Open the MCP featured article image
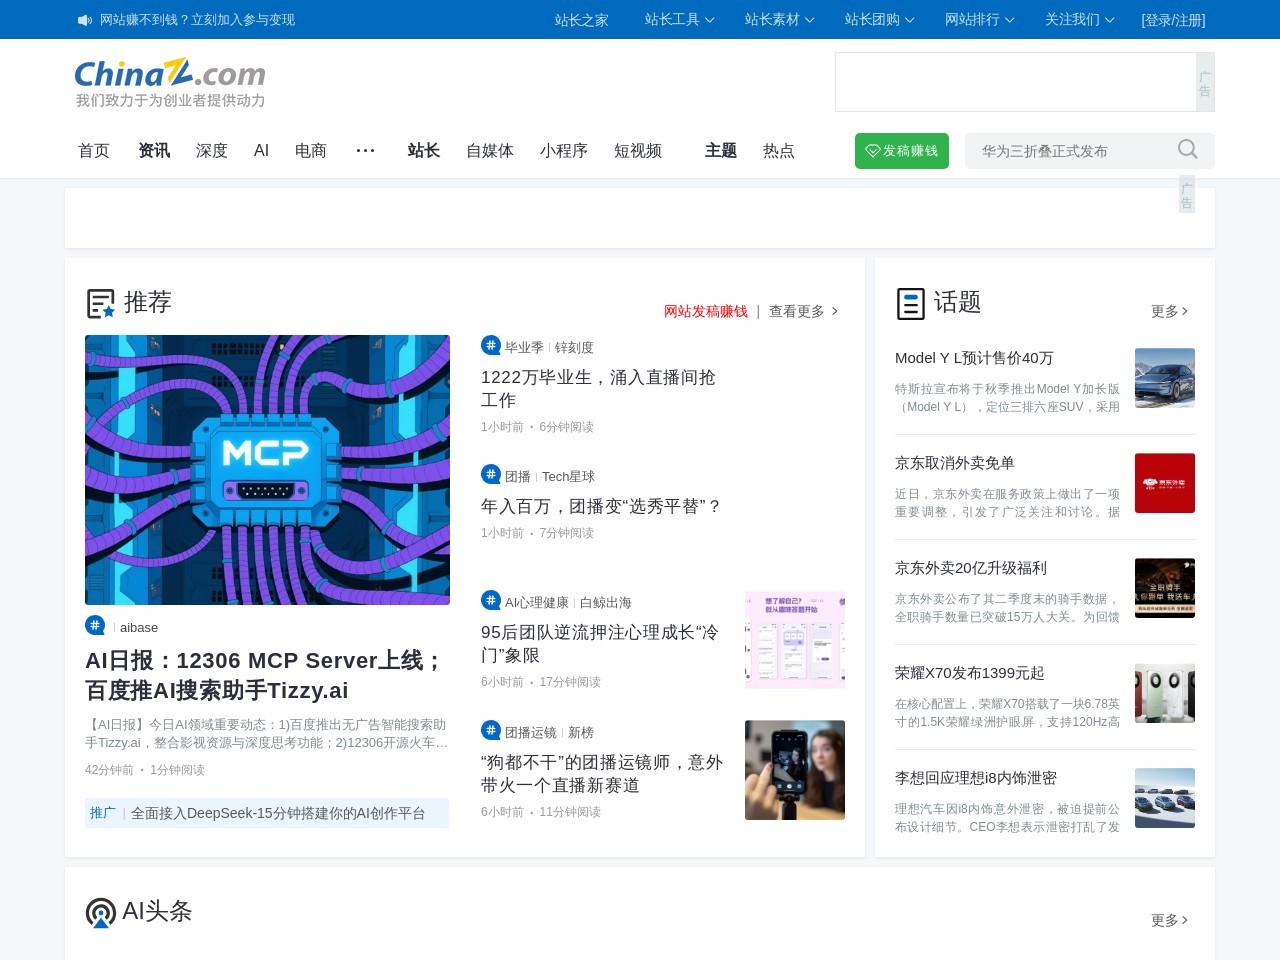The image size is (1280, 960). tap(267, 469)
